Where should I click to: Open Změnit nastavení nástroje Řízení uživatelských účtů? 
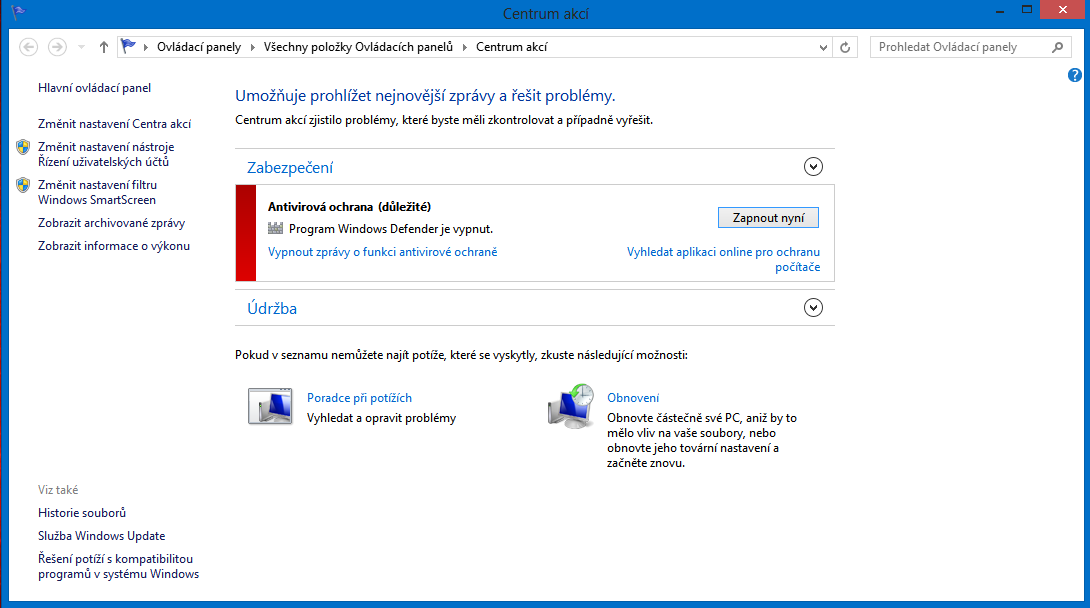coord(106,154)
